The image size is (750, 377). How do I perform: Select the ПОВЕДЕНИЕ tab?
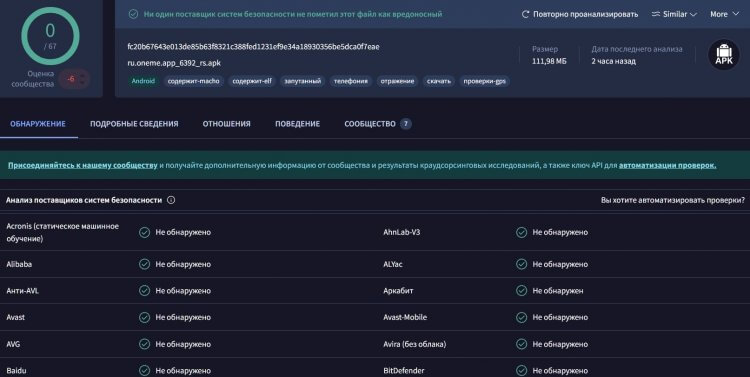pos(298,124)
